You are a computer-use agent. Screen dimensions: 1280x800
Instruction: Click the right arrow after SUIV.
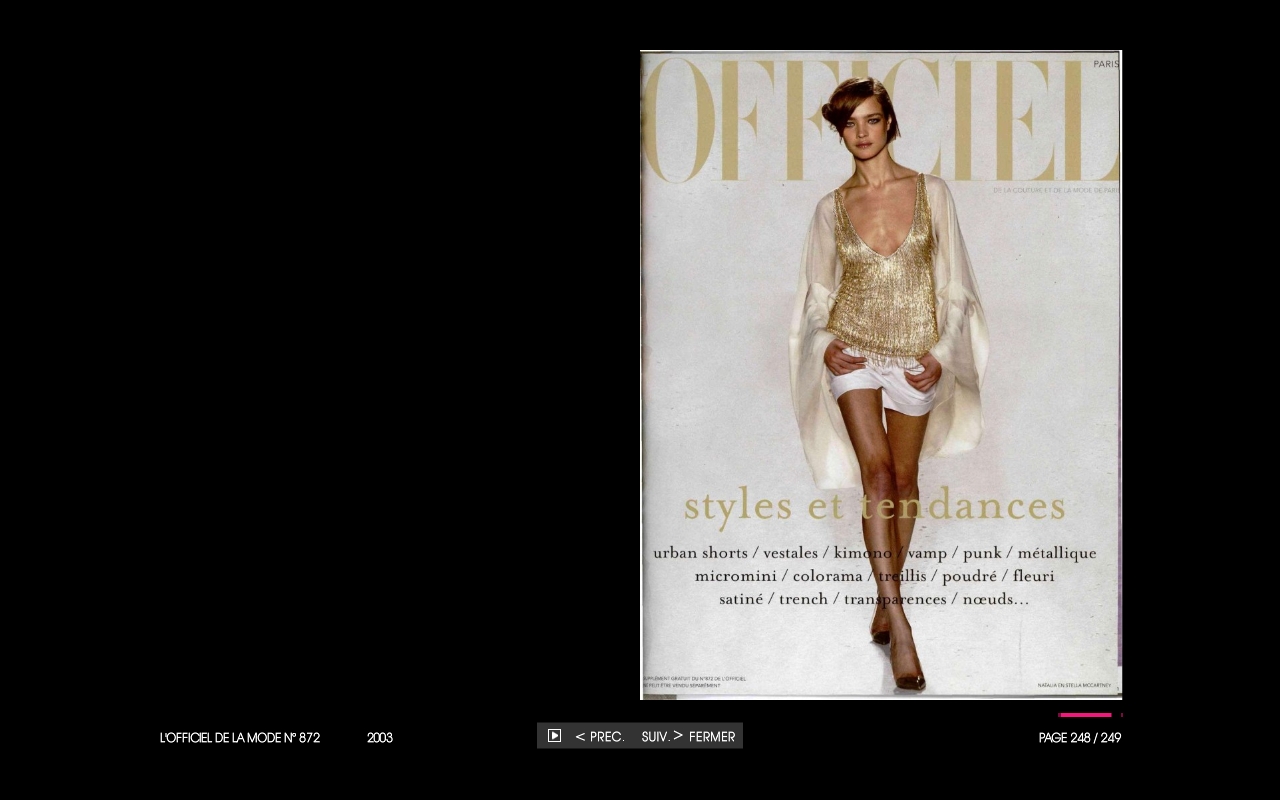[x=678, y=736]
